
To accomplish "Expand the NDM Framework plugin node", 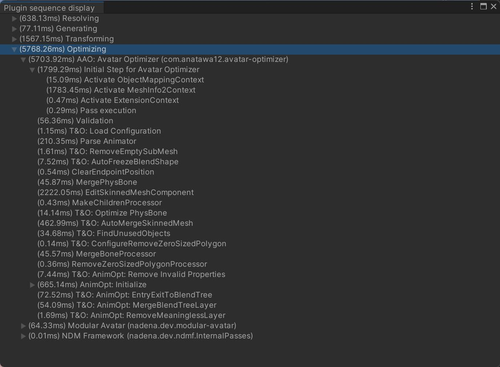I will 23,336.
